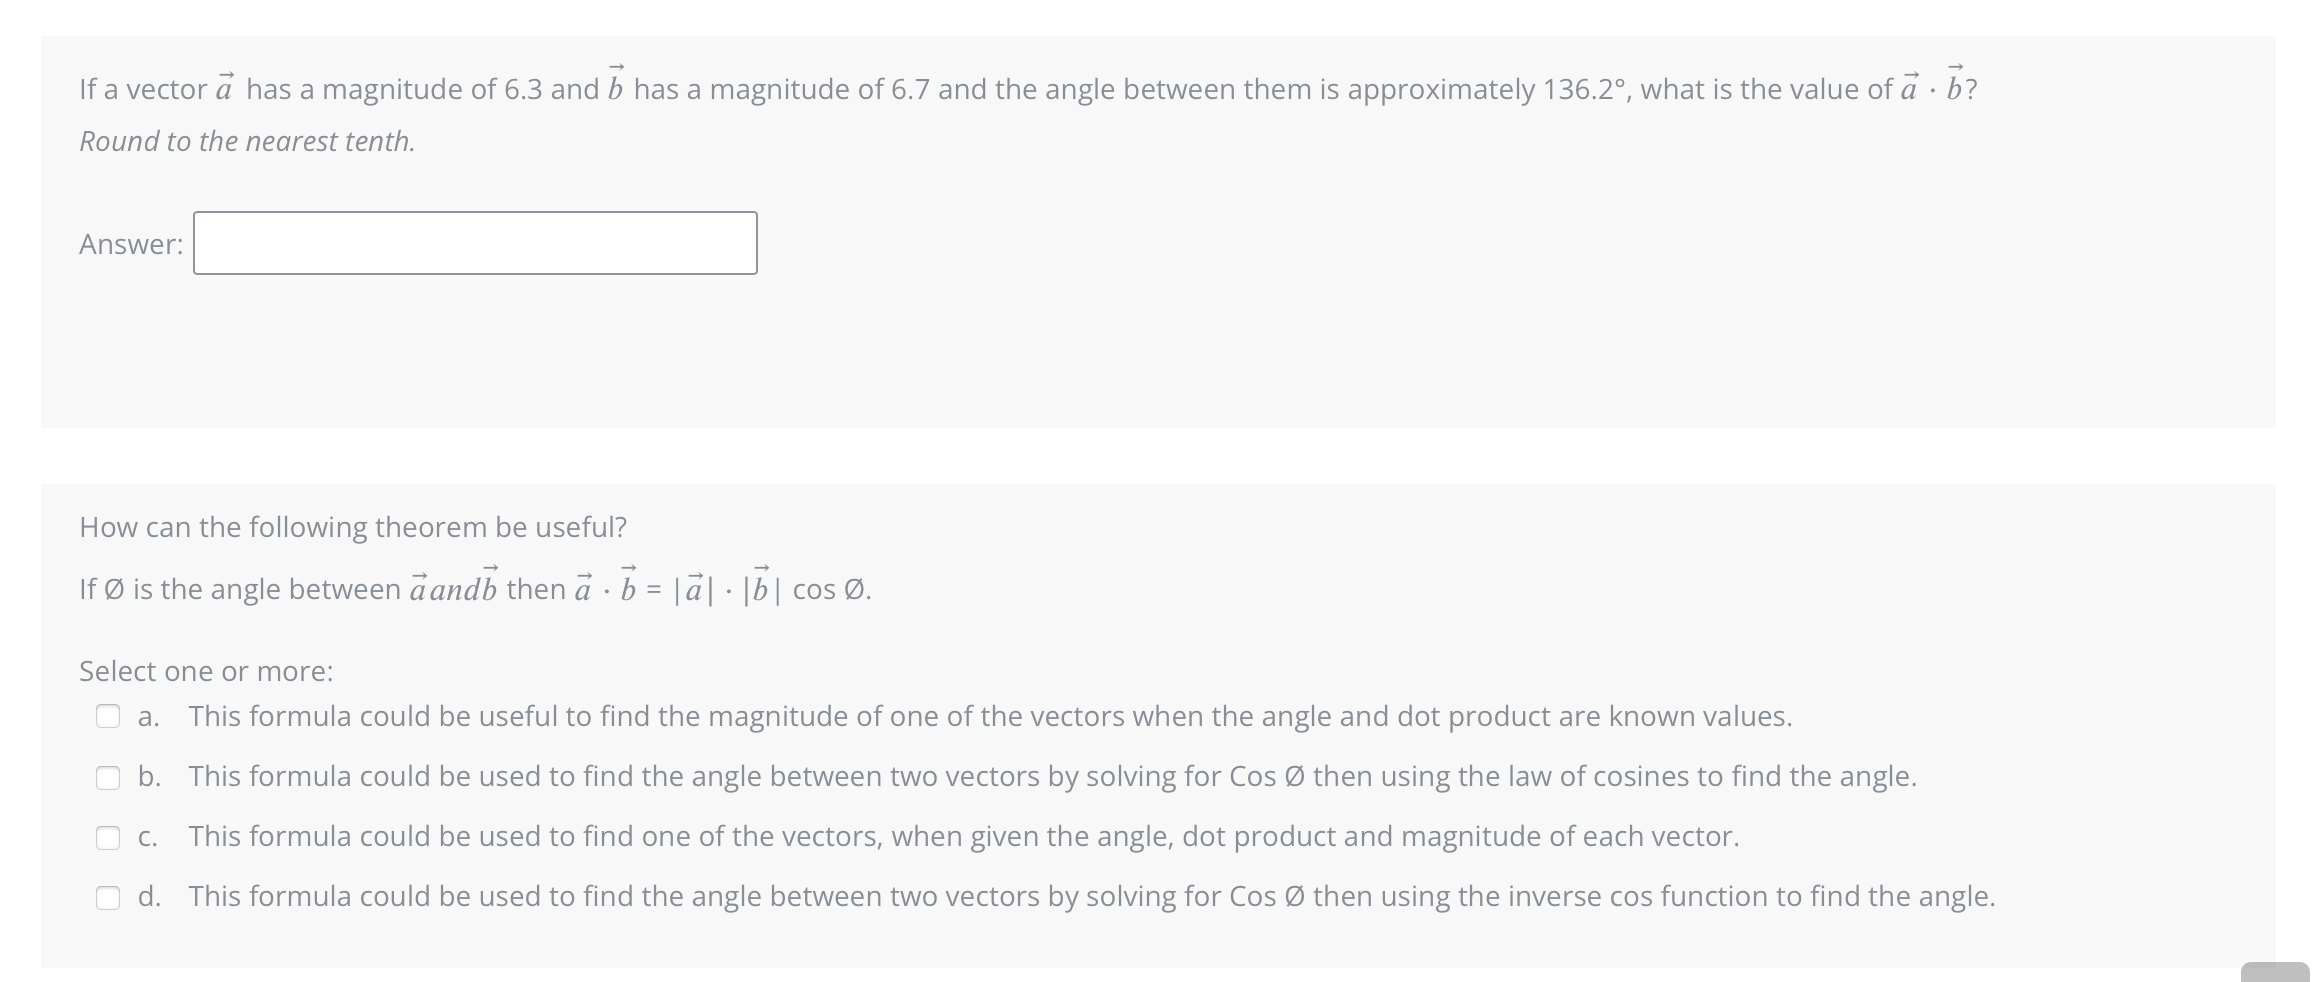Click inside the rounded answer box
The width and height of the screenshot is (2316, 982).
pyautogui.click(x=474, y=243)
